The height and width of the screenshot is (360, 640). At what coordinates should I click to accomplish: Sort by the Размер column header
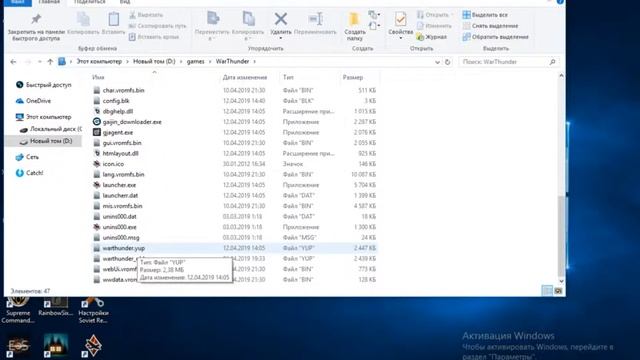point(353,77)
